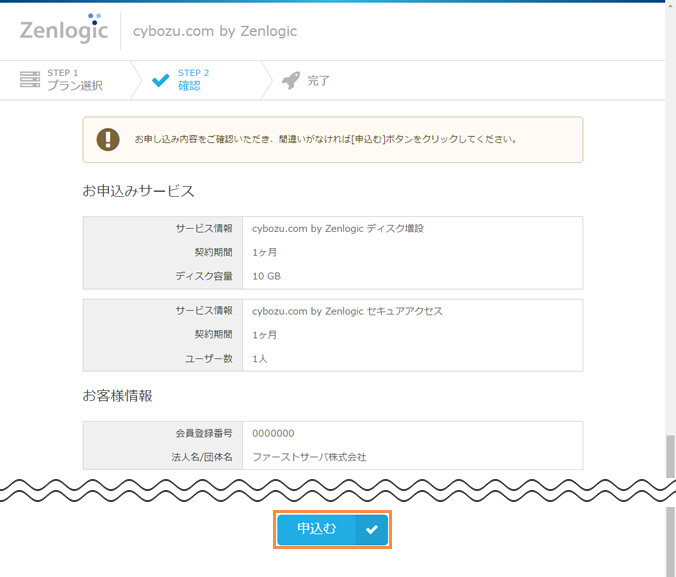Go back to the プラン選択 step
Viewport: 676px width, 577px height.
click(74, 86)
